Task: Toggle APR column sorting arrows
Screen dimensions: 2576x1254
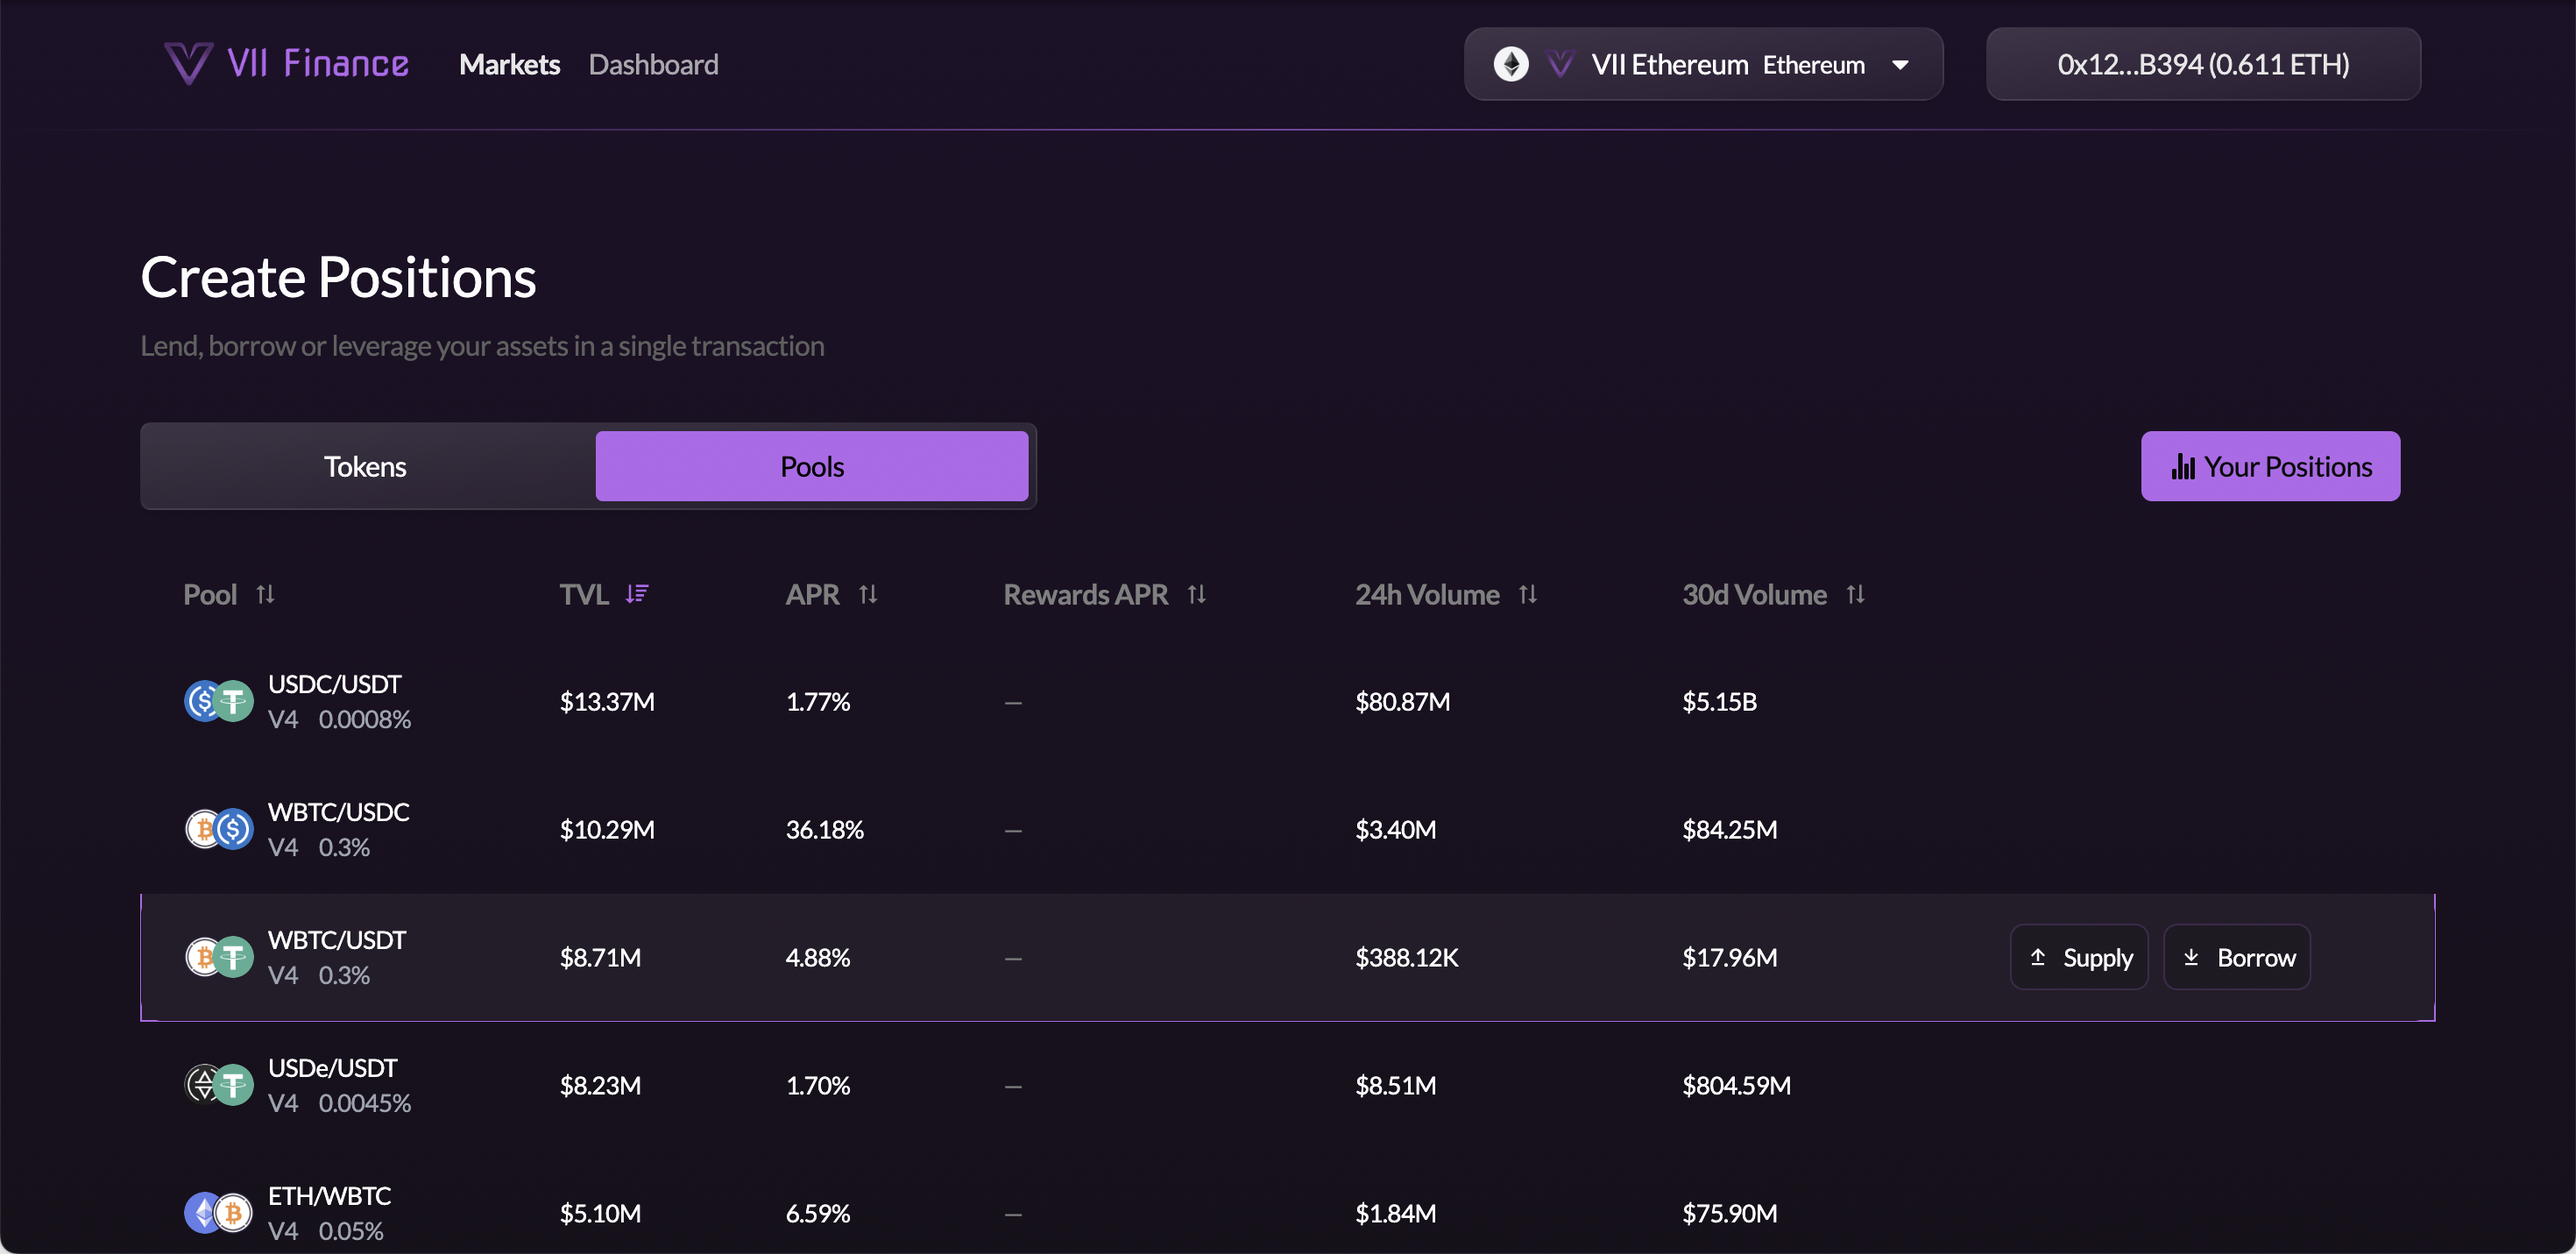Action: click(x=868, y=593)
